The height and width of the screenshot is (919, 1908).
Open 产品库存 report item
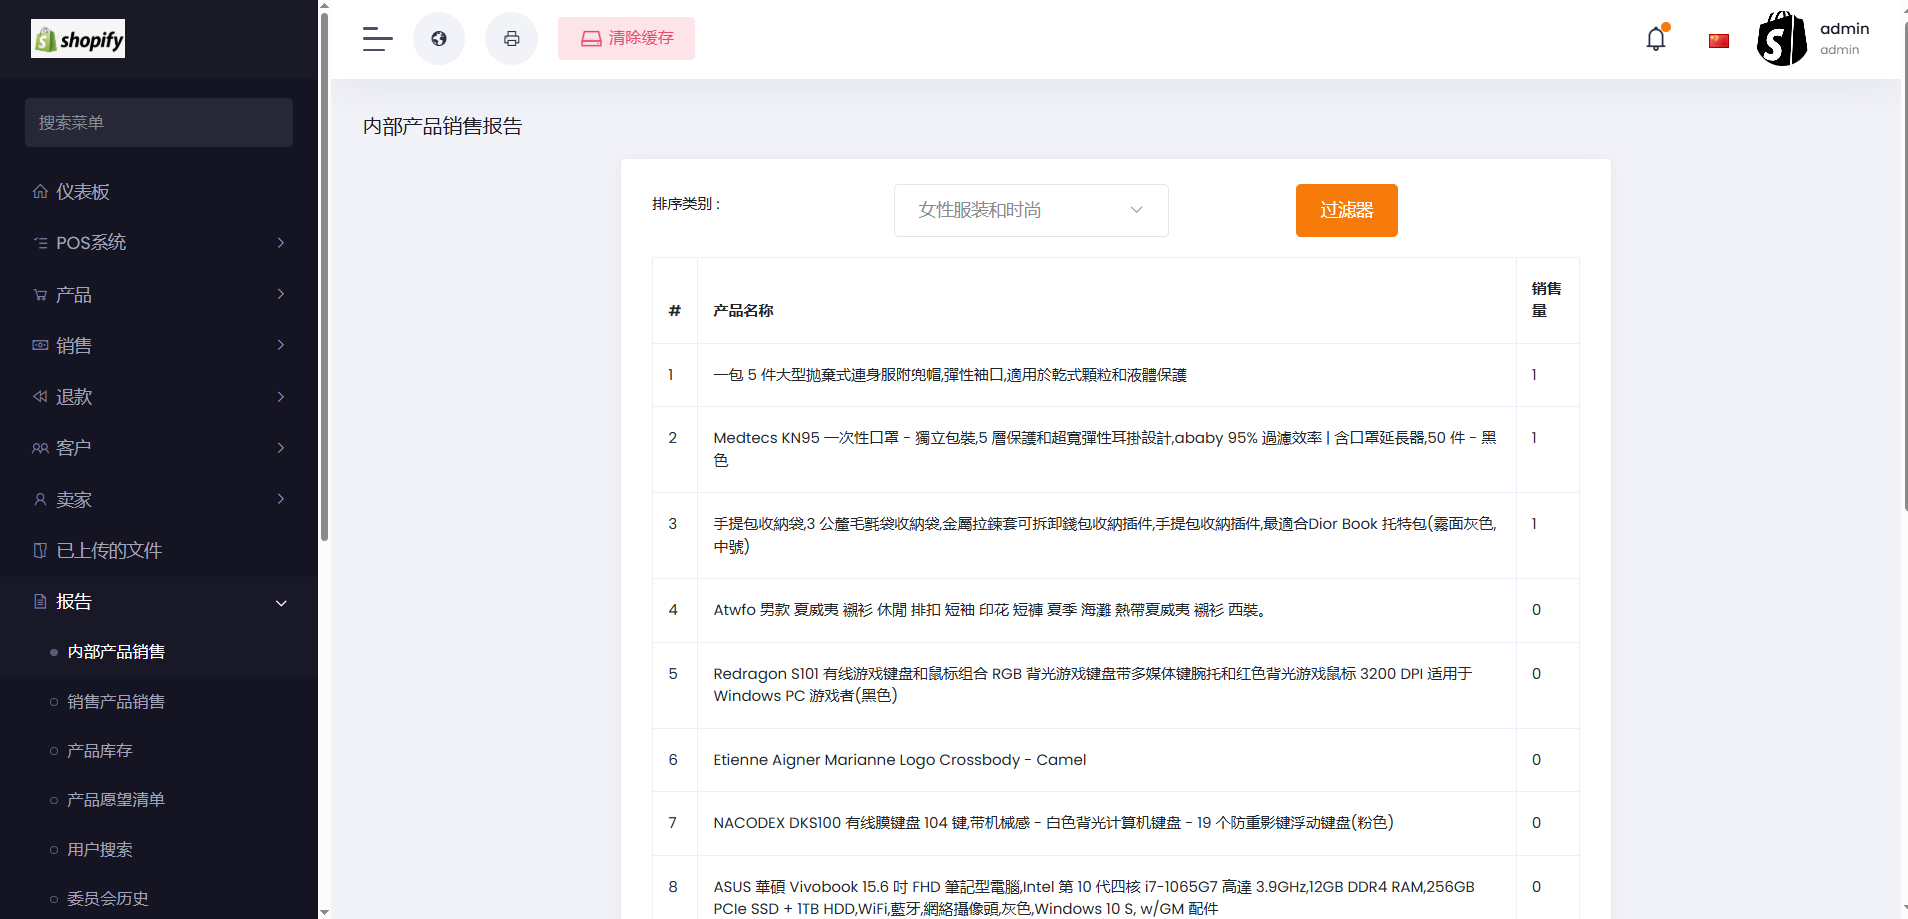pyautogui.click(x=100, y=751)
